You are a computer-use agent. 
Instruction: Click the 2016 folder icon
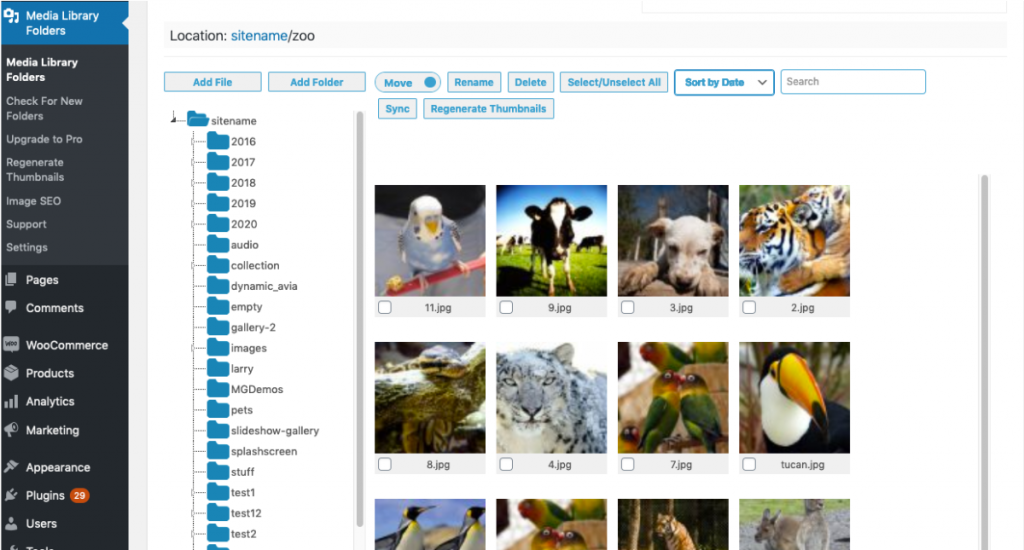218,140
